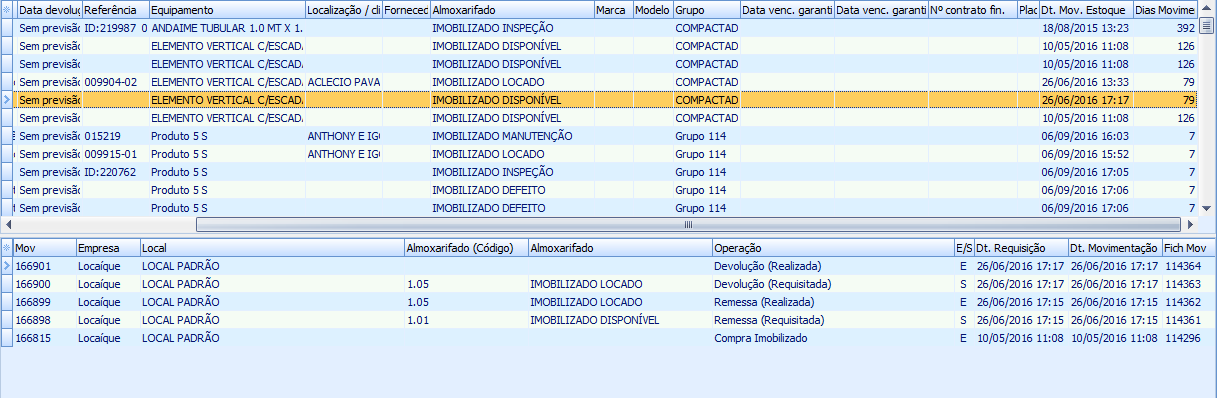This screenshot has width=1217, height=398.
Task: Click the row indicator arrow of mov 166901
Action: coord(7,266)
